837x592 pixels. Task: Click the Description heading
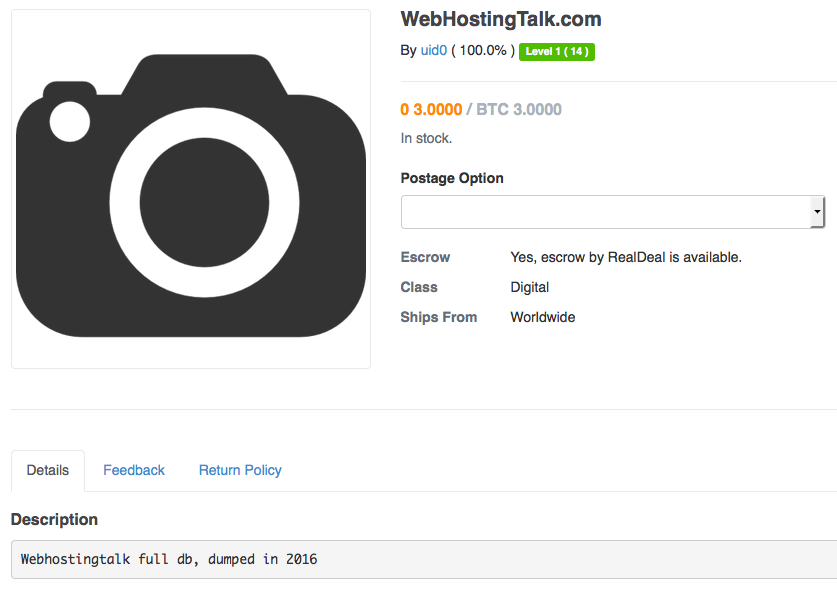(54, 520)
